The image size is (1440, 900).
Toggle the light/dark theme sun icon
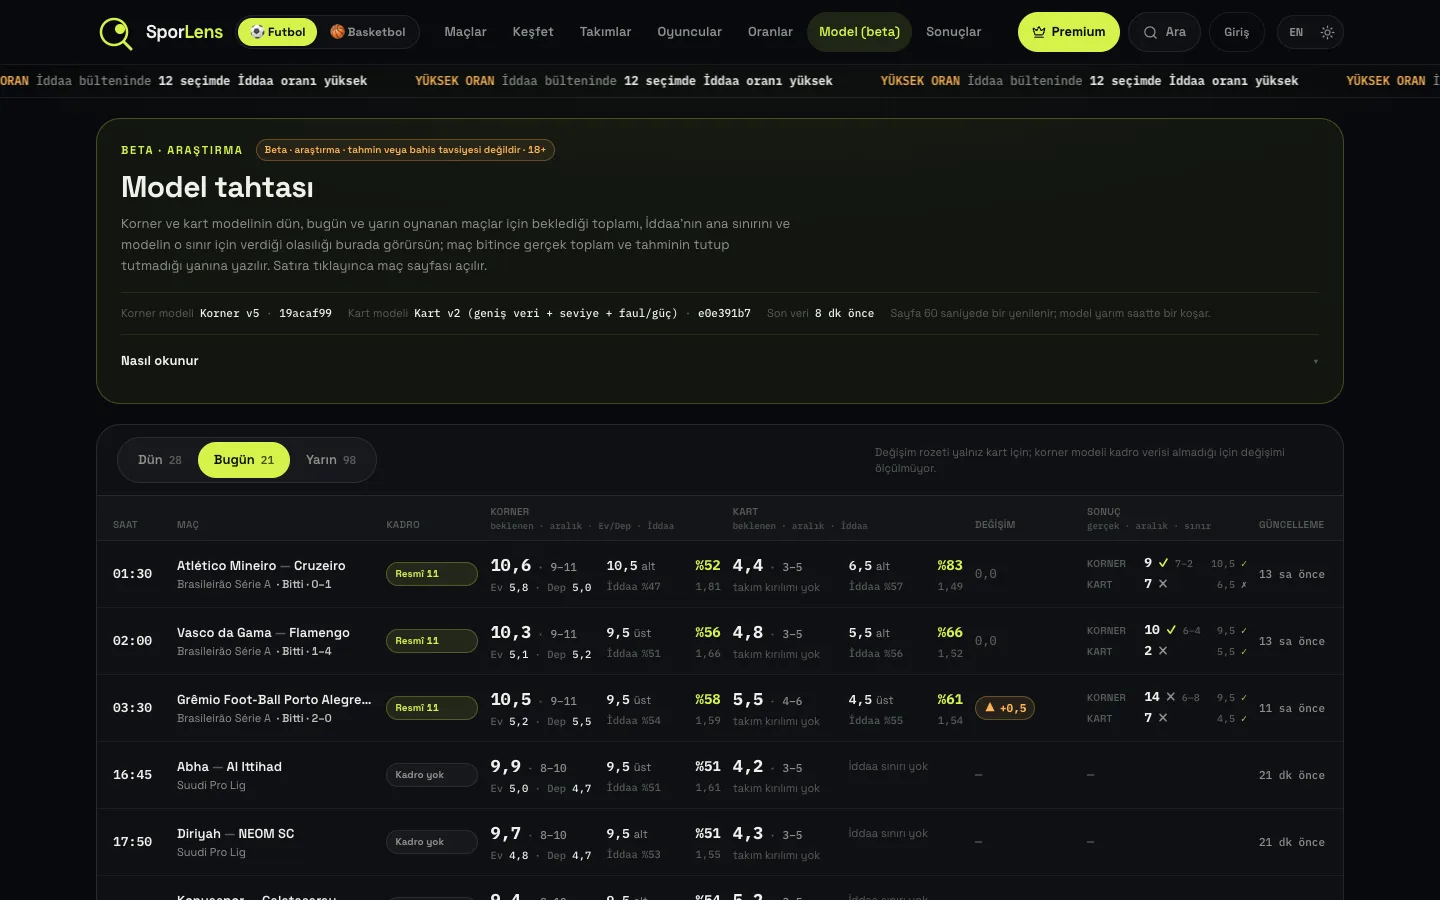coord(1327,32)
